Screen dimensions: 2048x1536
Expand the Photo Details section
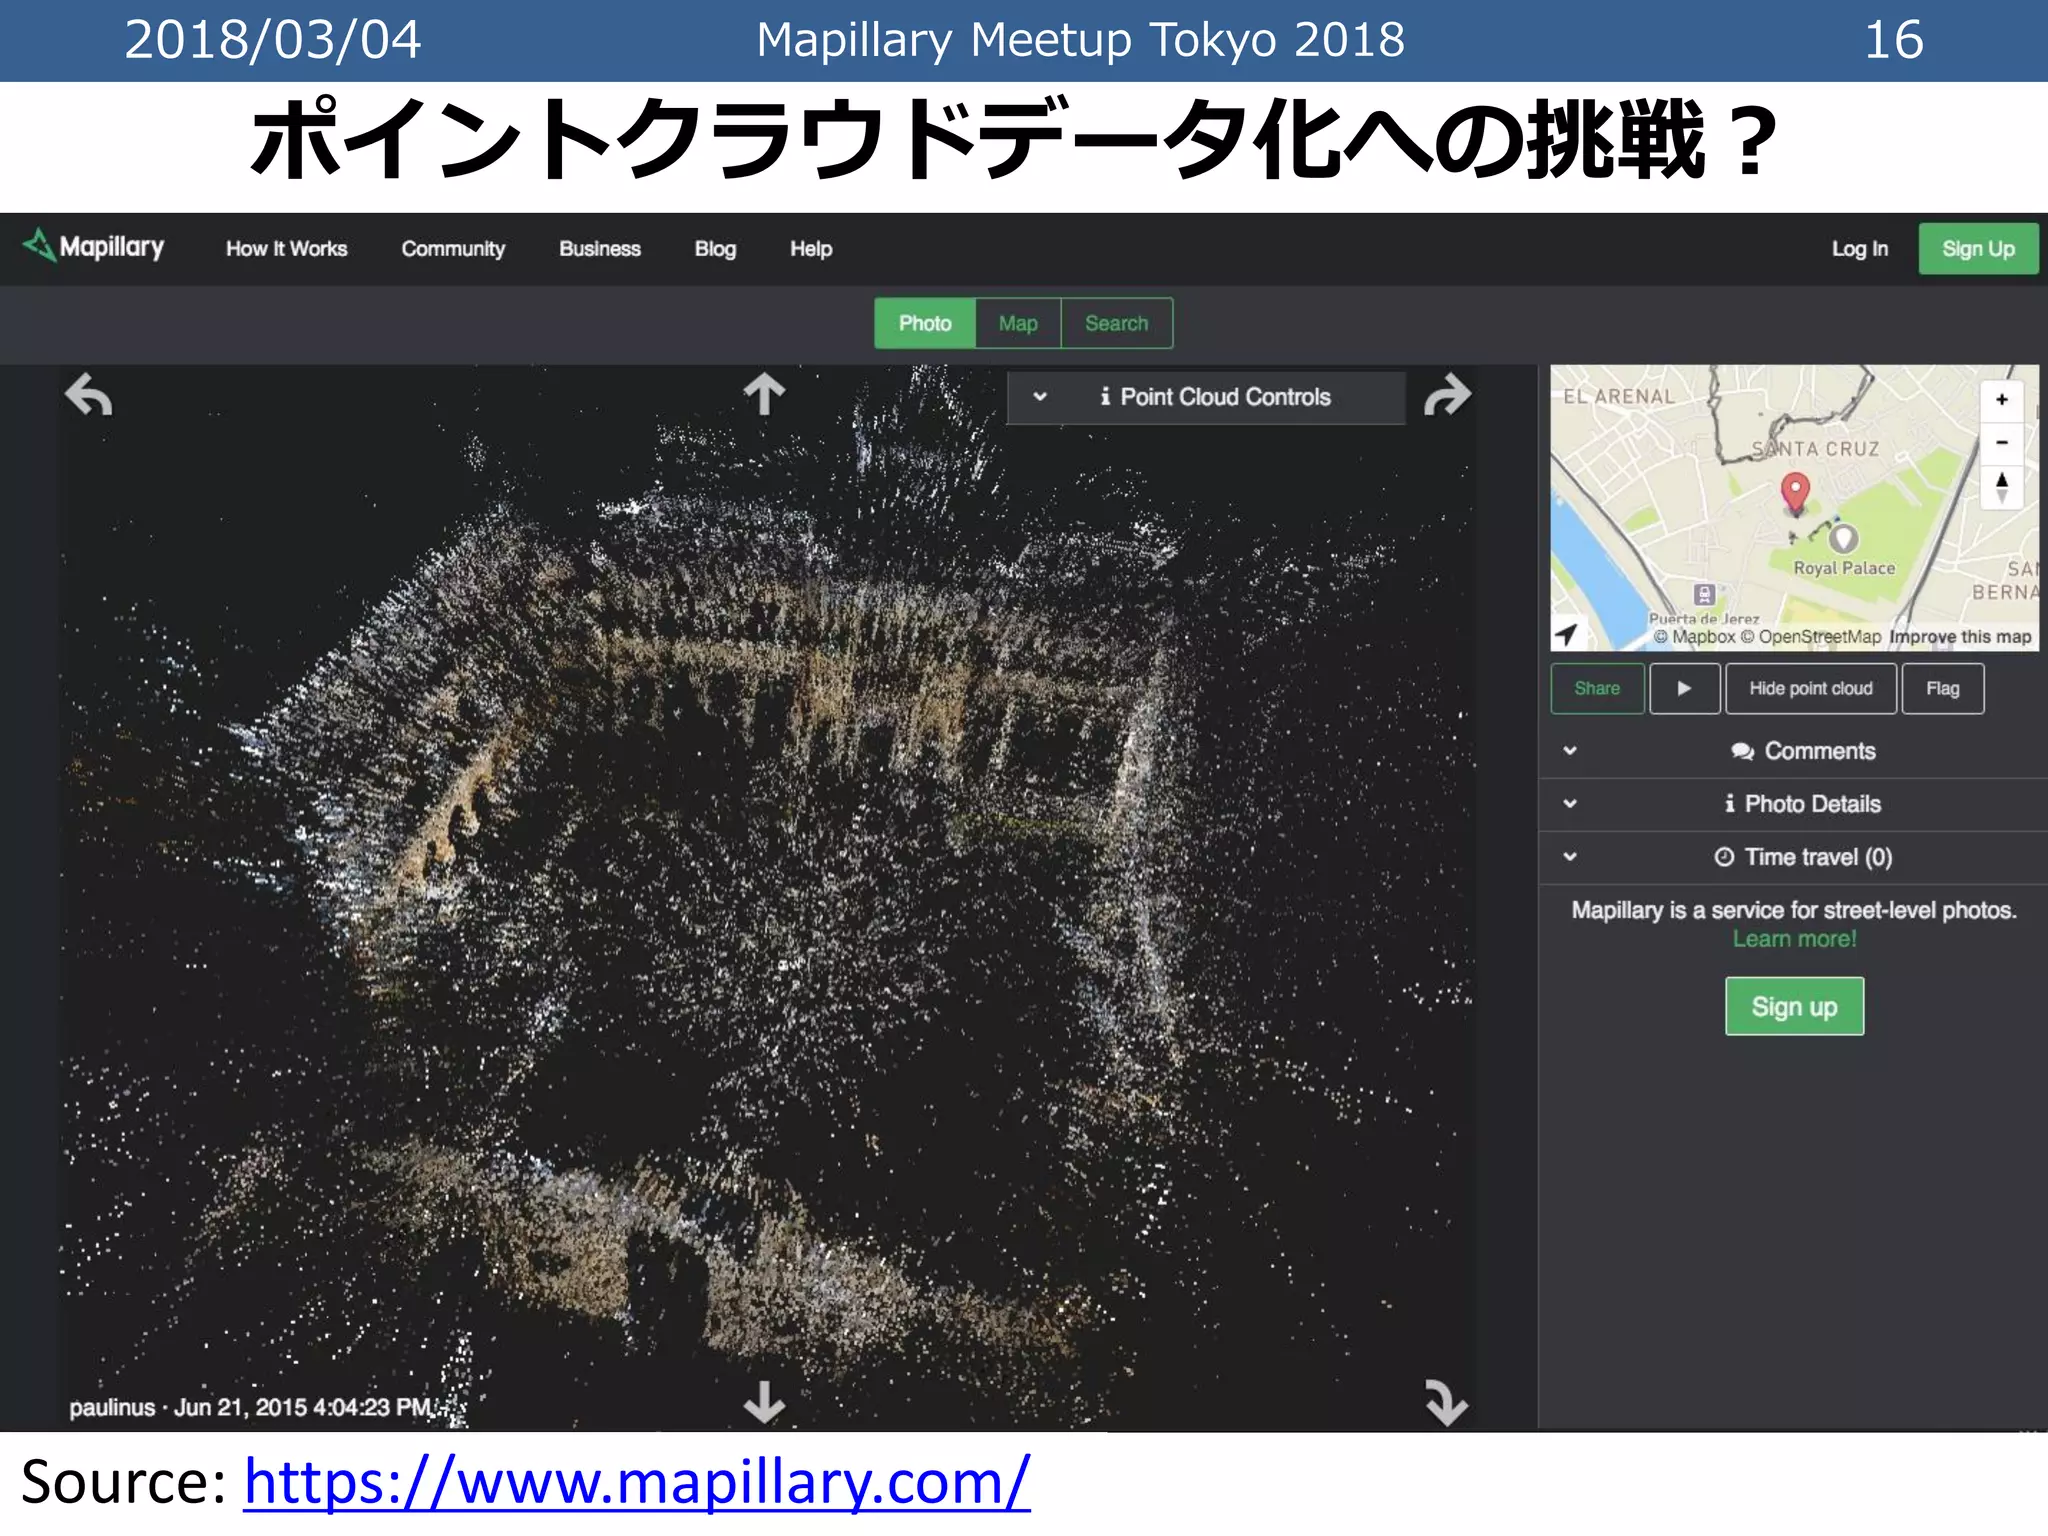coord(1792,804)
